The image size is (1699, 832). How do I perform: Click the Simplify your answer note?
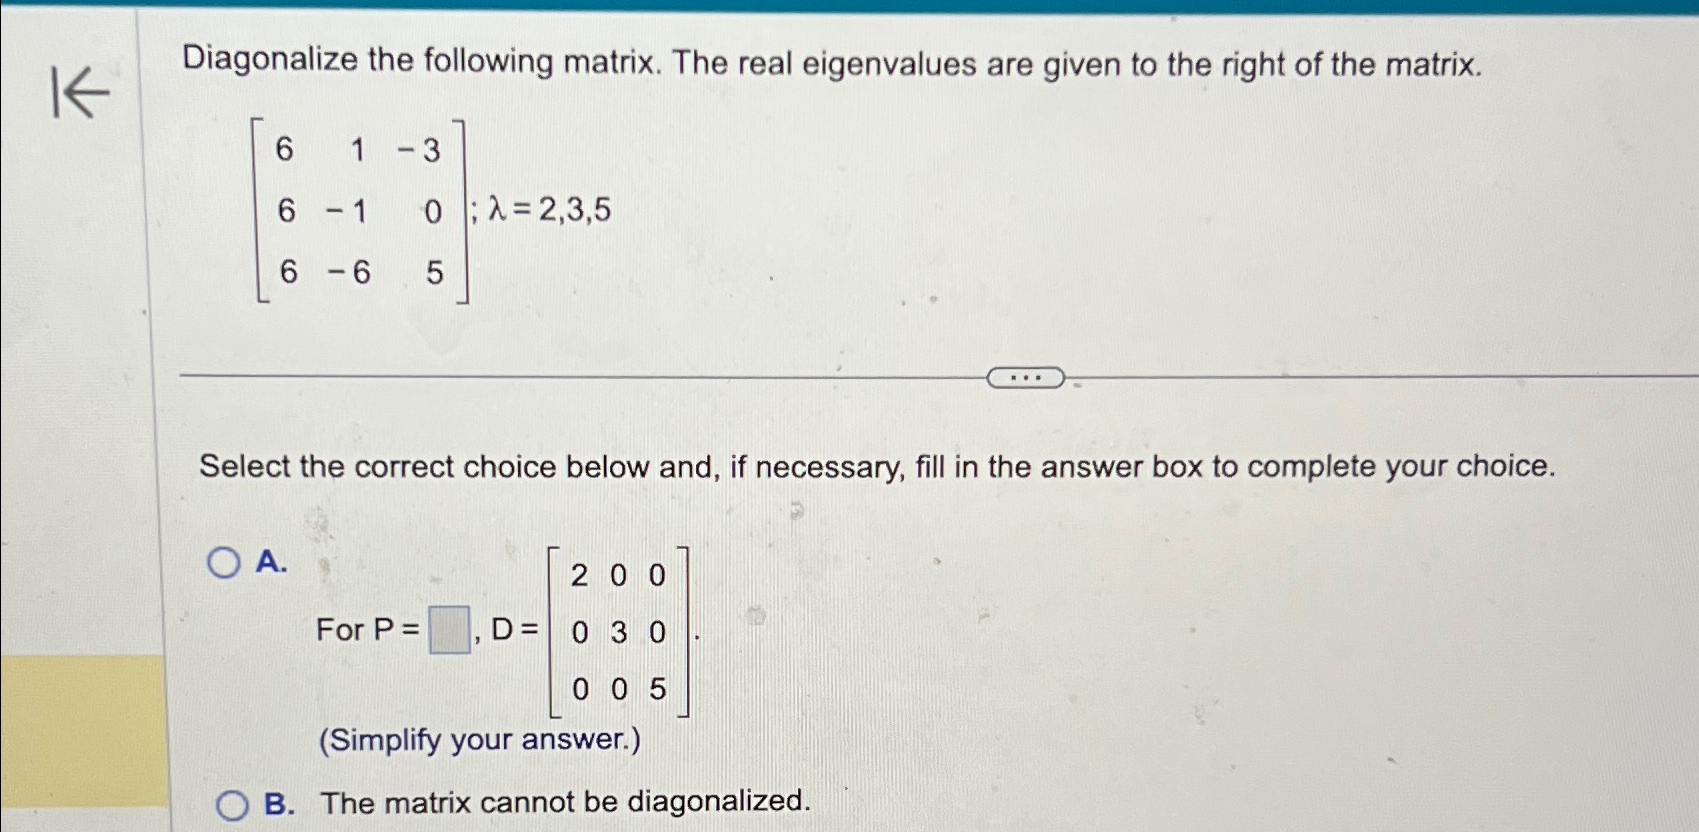[479, 738]
